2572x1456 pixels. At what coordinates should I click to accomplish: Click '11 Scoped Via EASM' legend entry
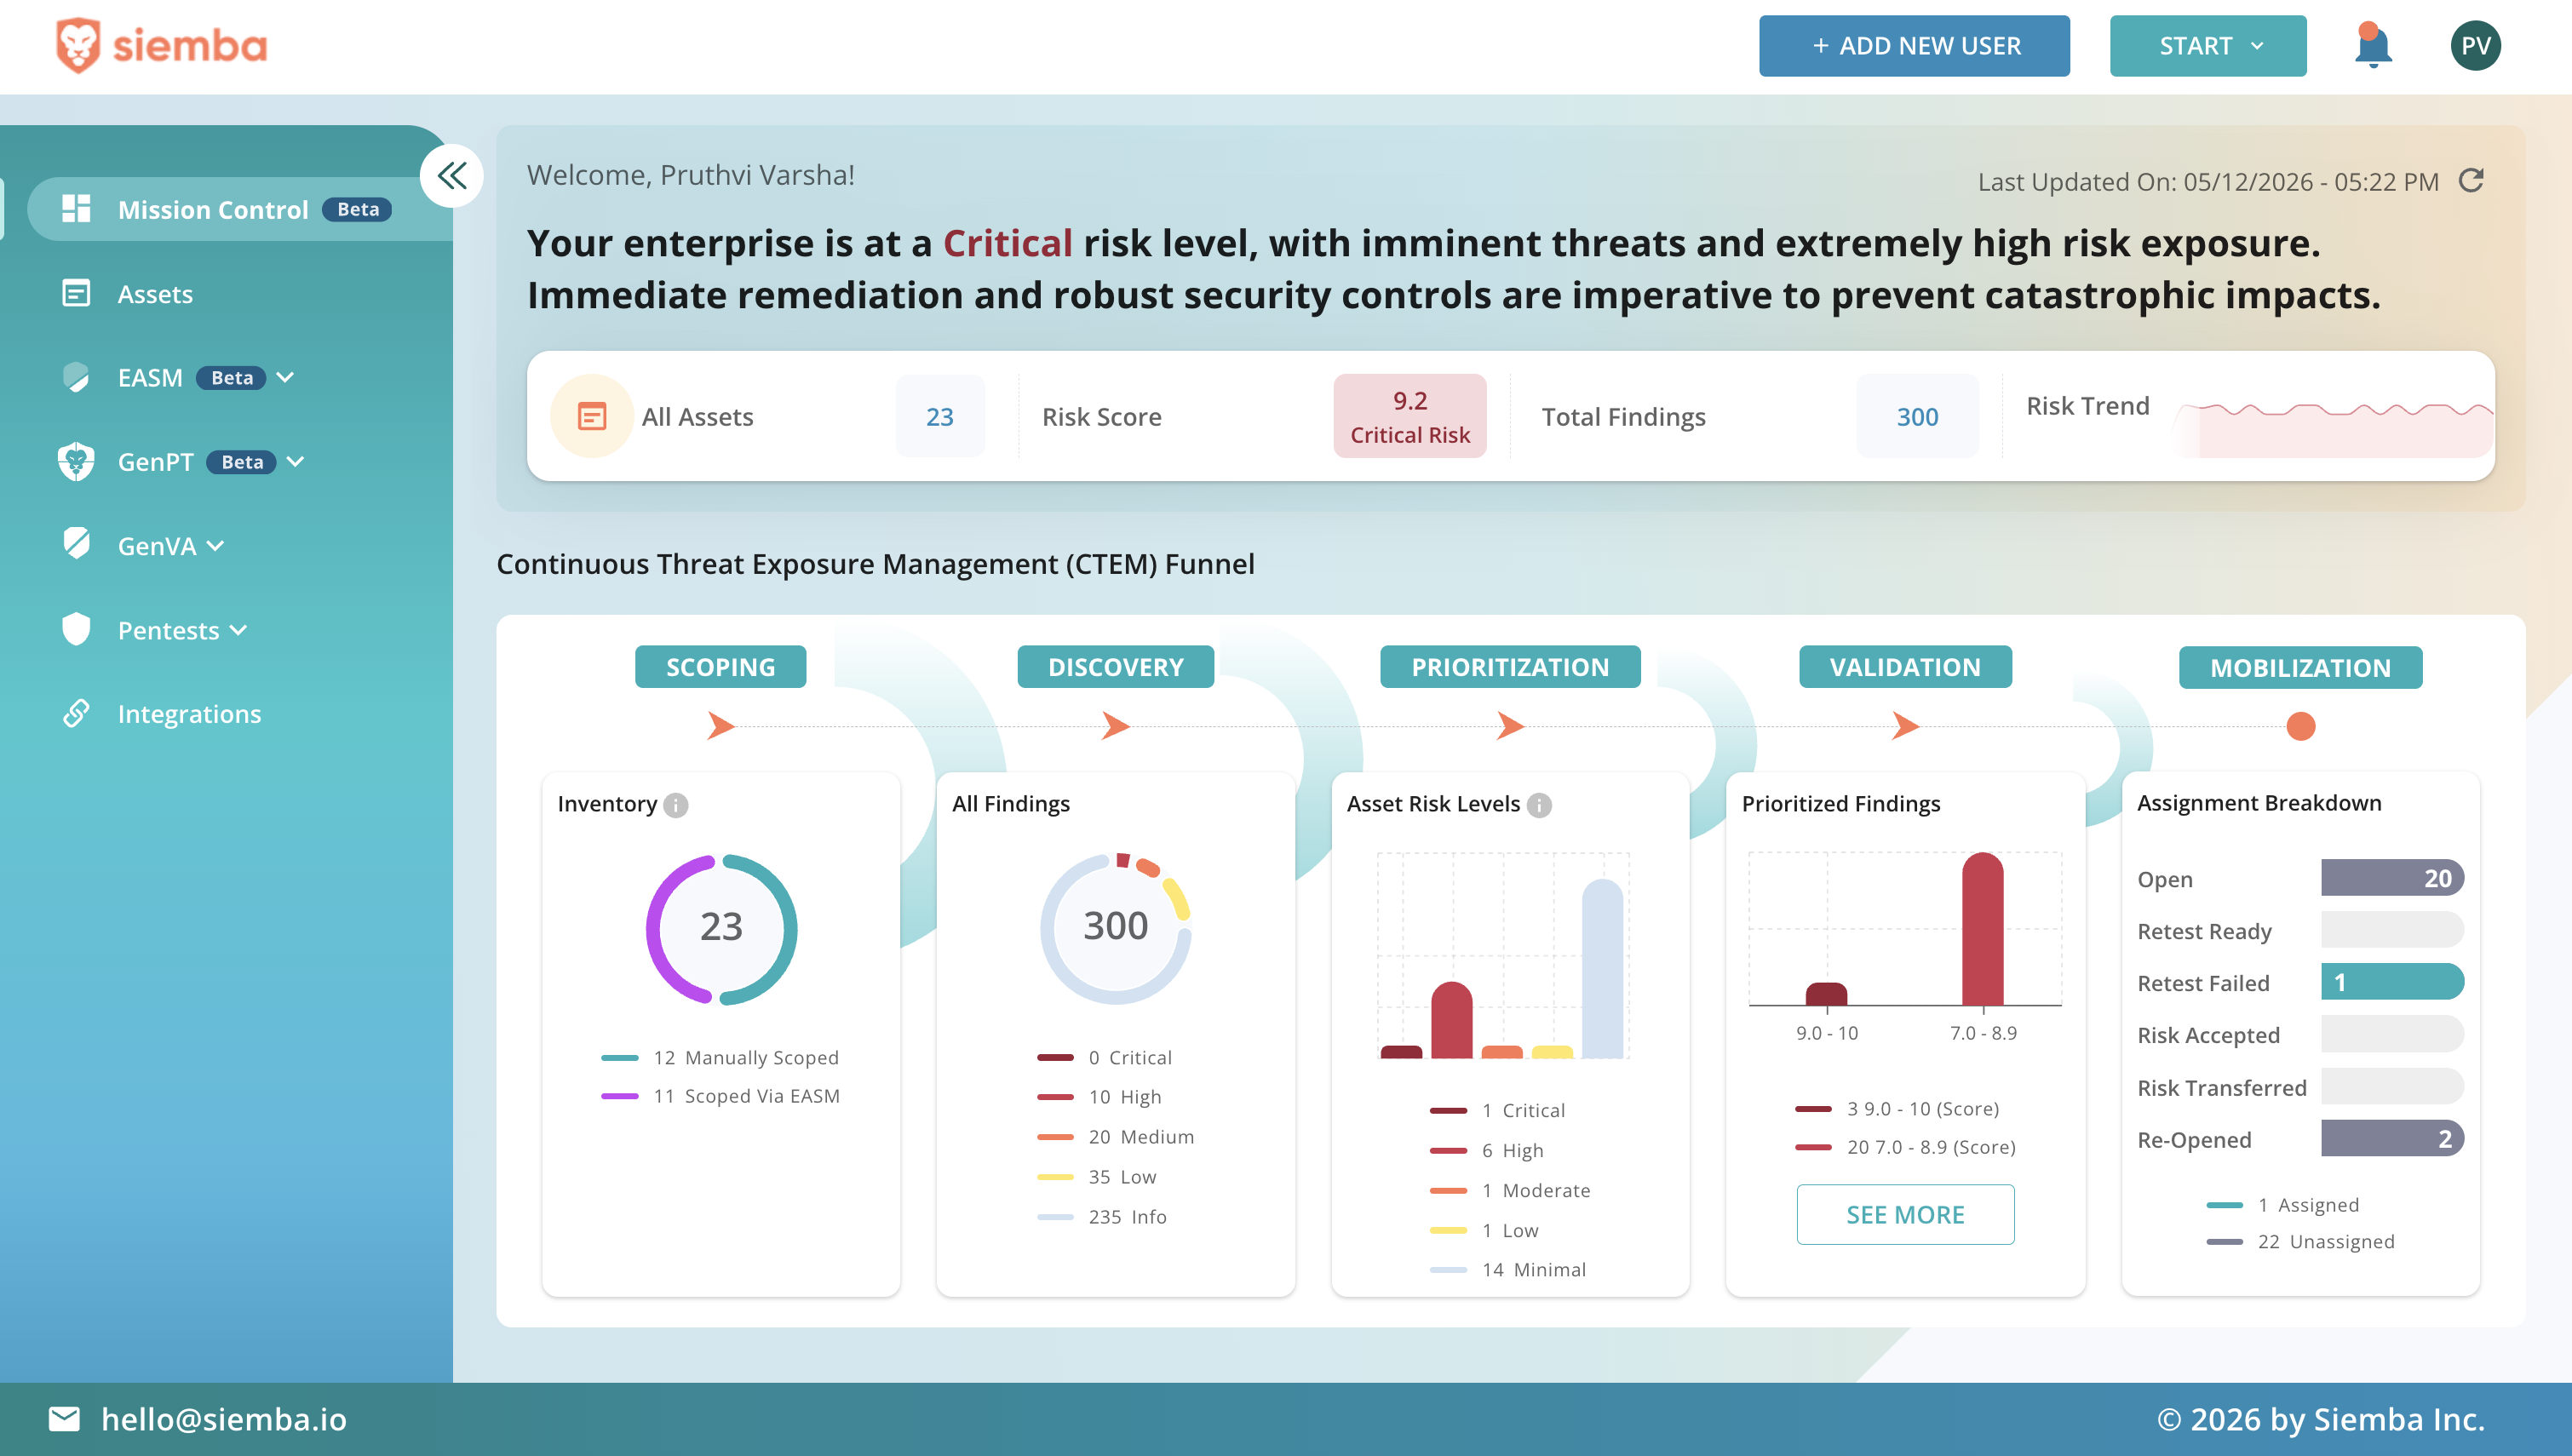[720, 1096]
